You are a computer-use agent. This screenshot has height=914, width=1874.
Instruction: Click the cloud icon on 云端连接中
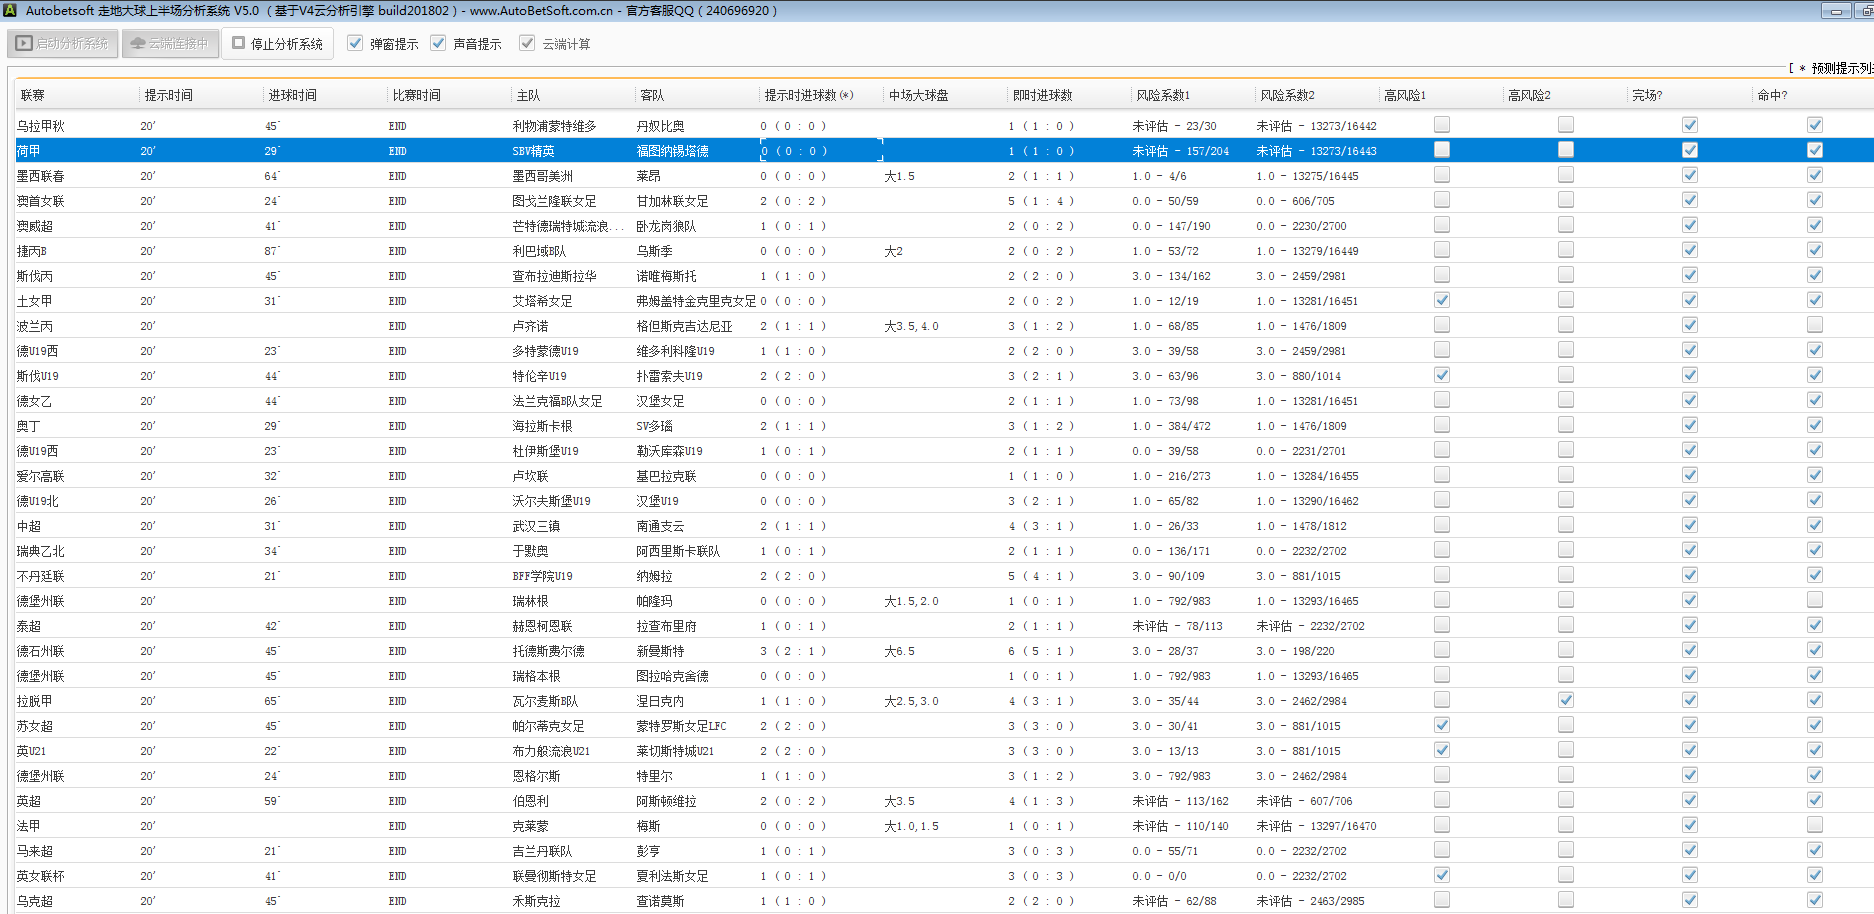click(x=138, y=44)
